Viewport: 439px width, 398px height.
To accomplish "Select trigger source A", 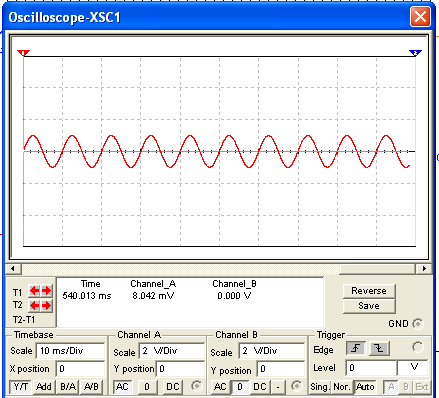I will (x=391, y=387).
